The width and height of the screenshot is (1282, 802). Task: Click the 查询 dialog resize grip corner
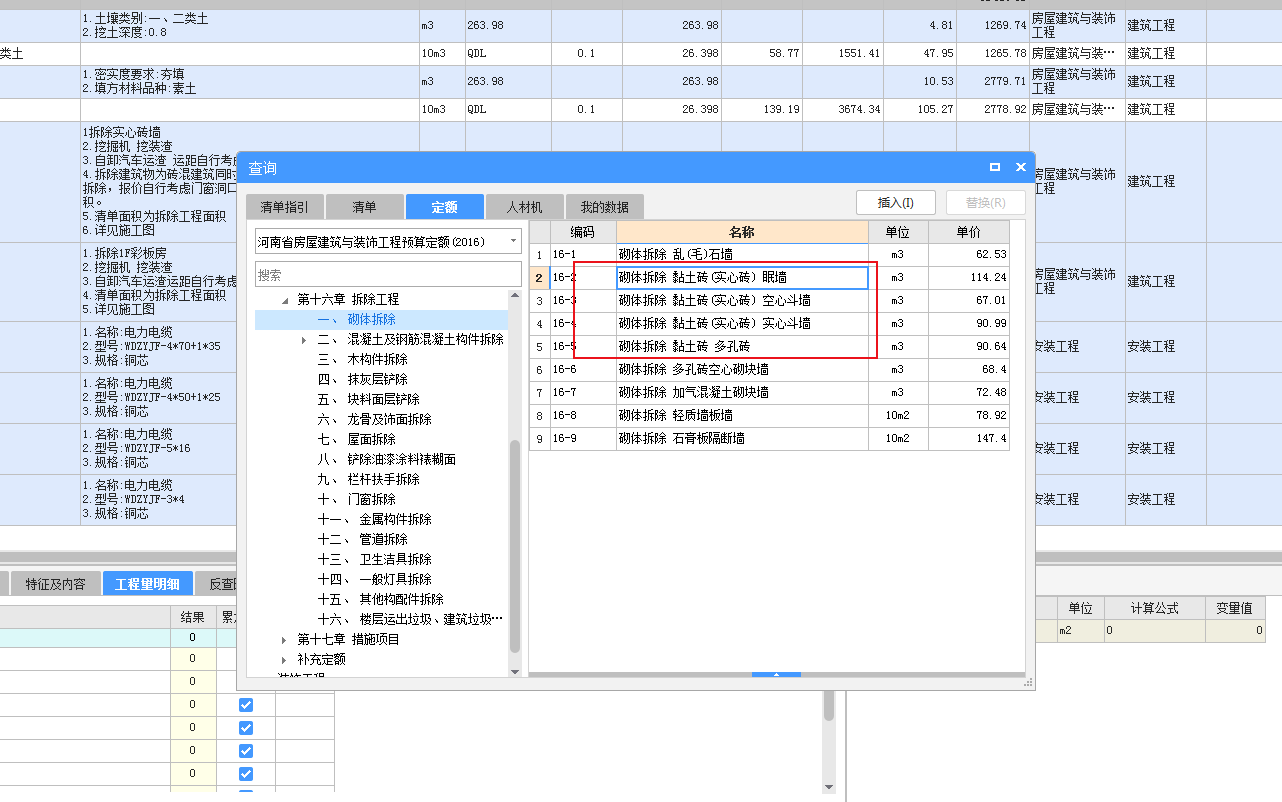(1028, 683)
